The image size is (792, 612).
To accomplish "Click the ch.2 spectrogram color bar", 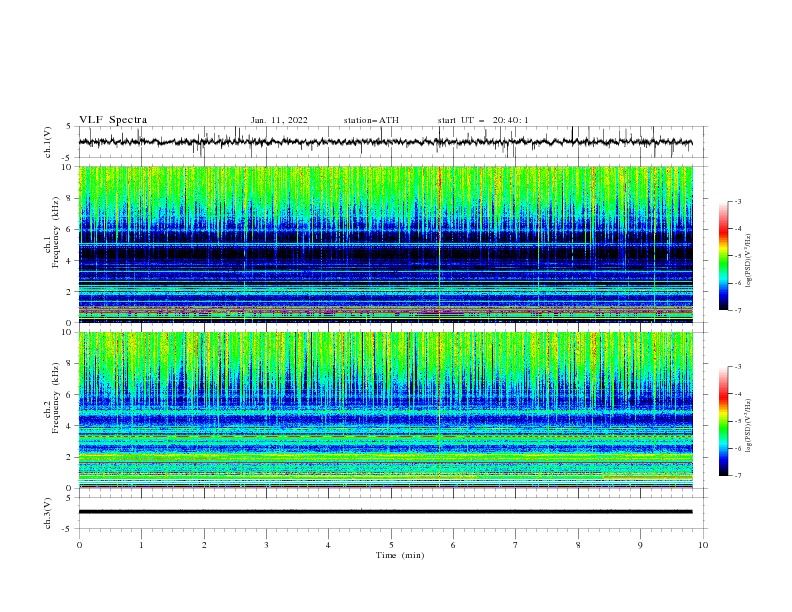I will [x=724, y=421].
